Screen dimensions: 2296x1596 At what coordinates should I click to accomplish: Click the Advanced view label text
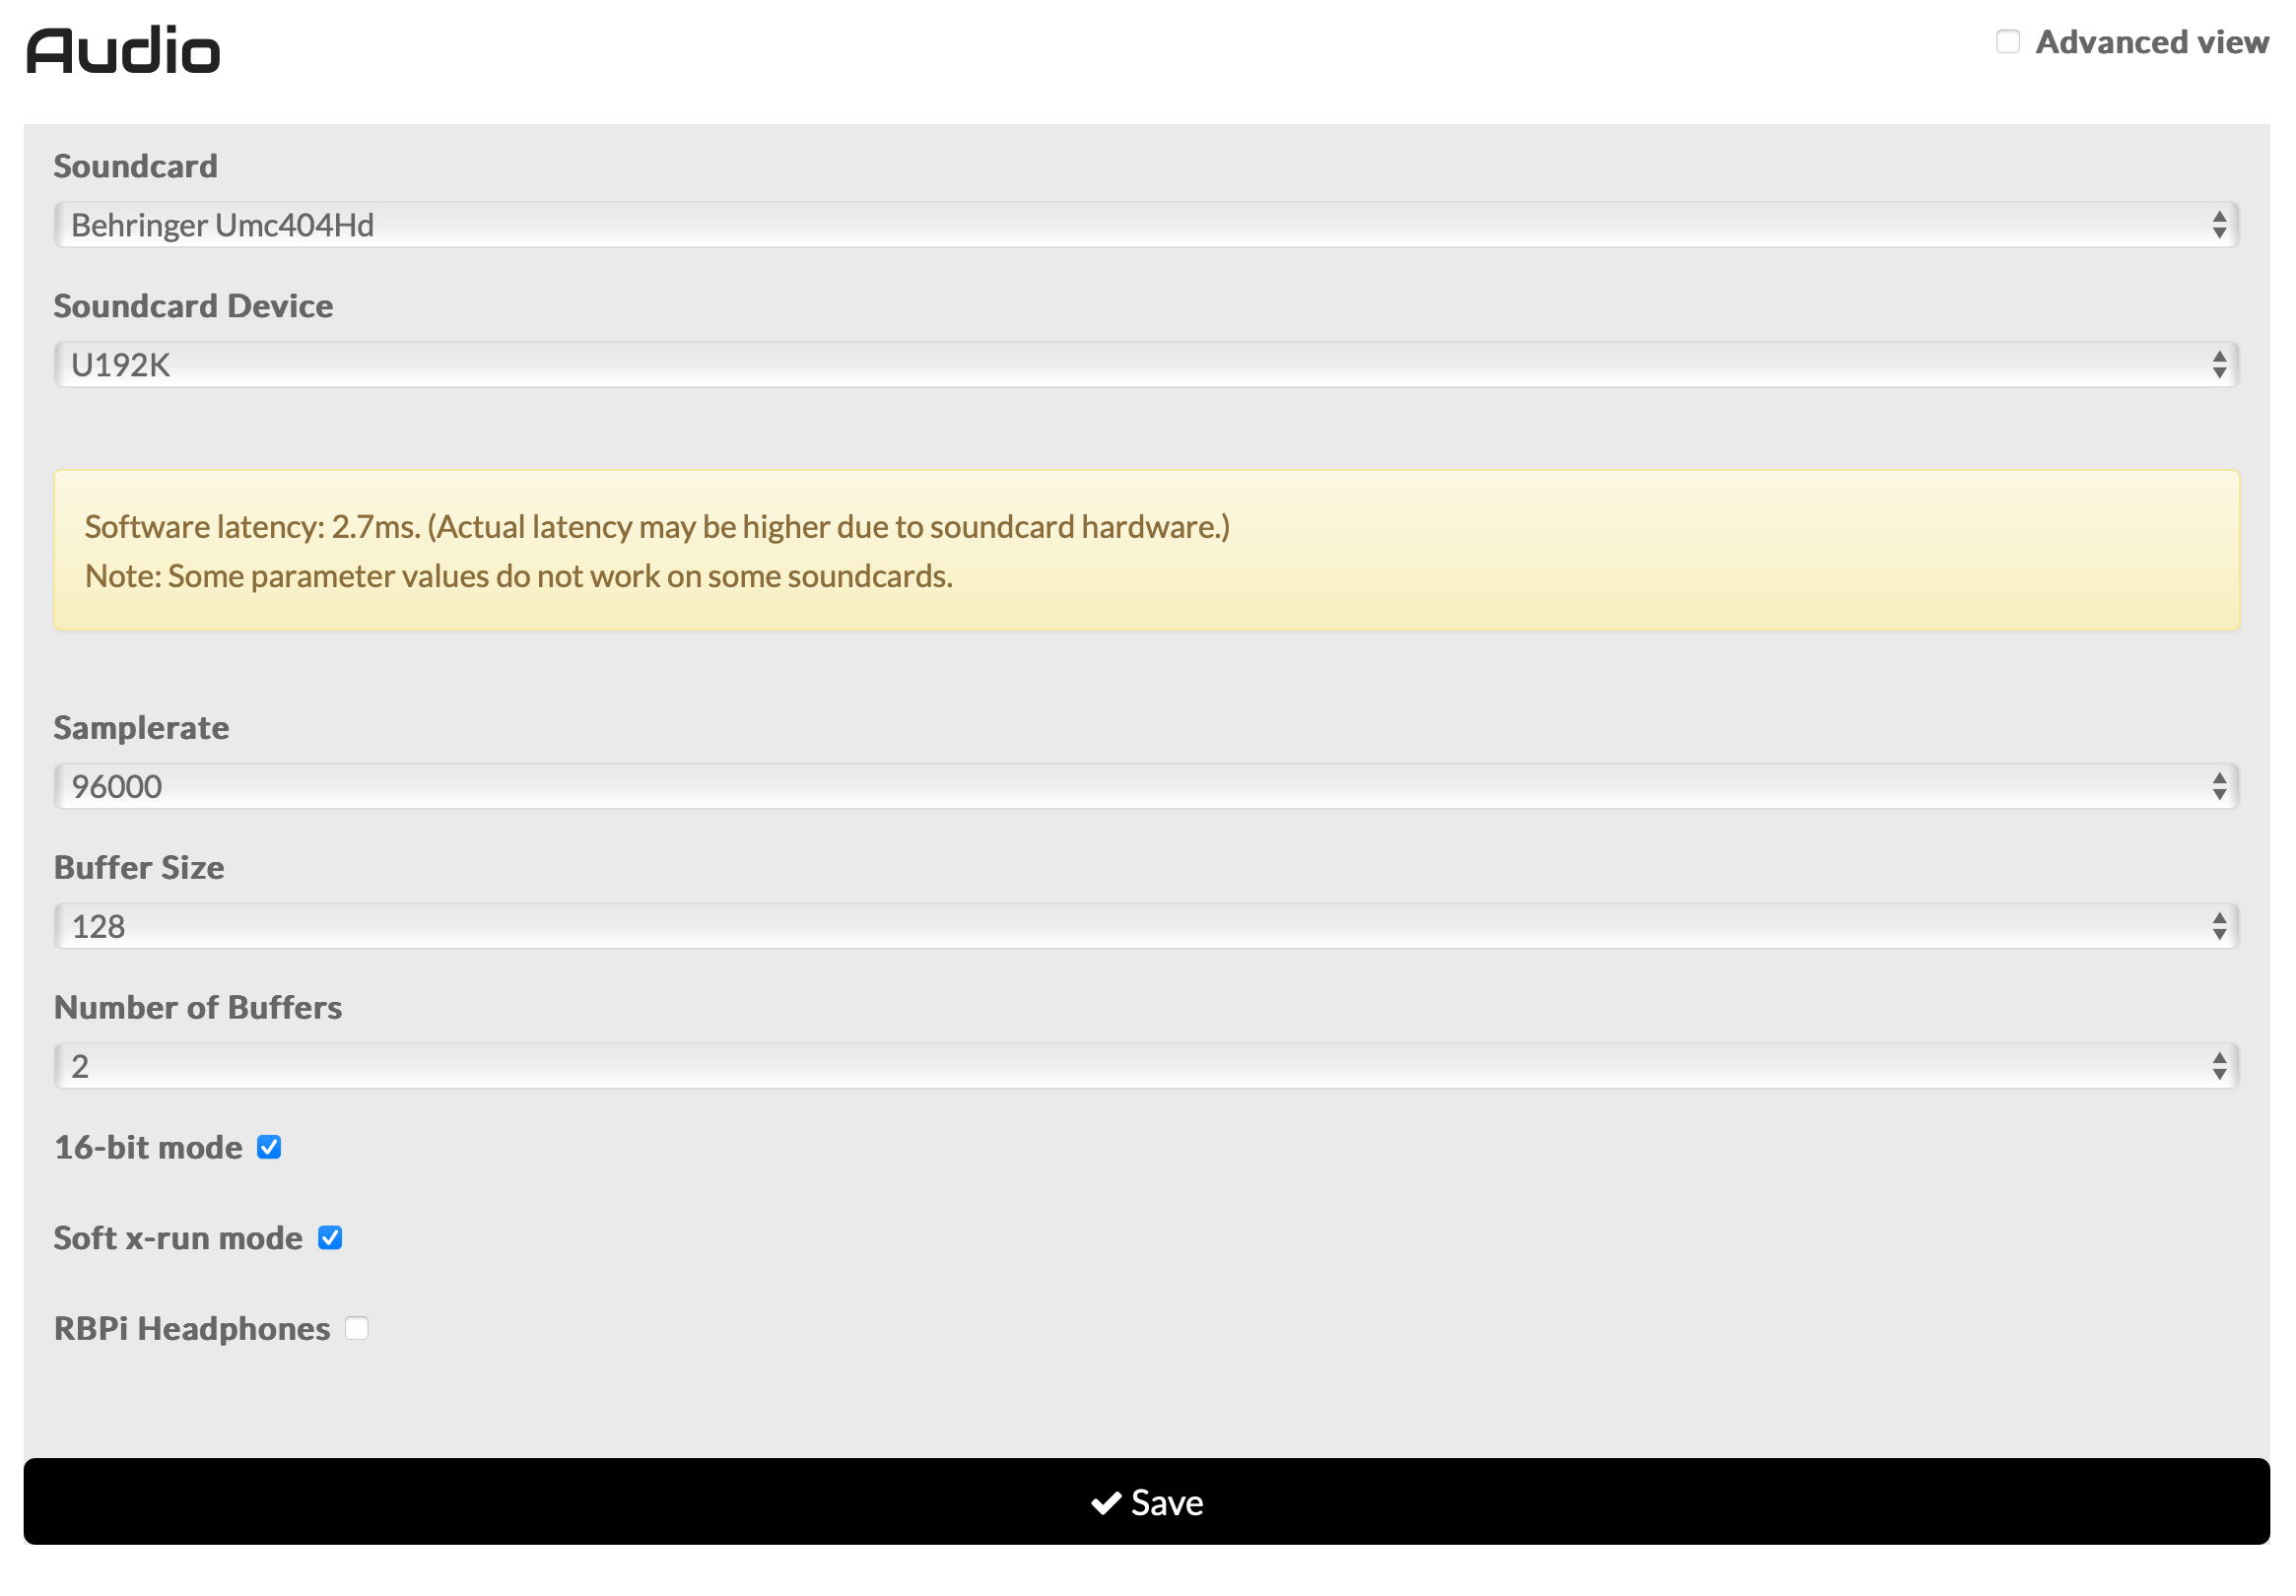[2151, 42]
